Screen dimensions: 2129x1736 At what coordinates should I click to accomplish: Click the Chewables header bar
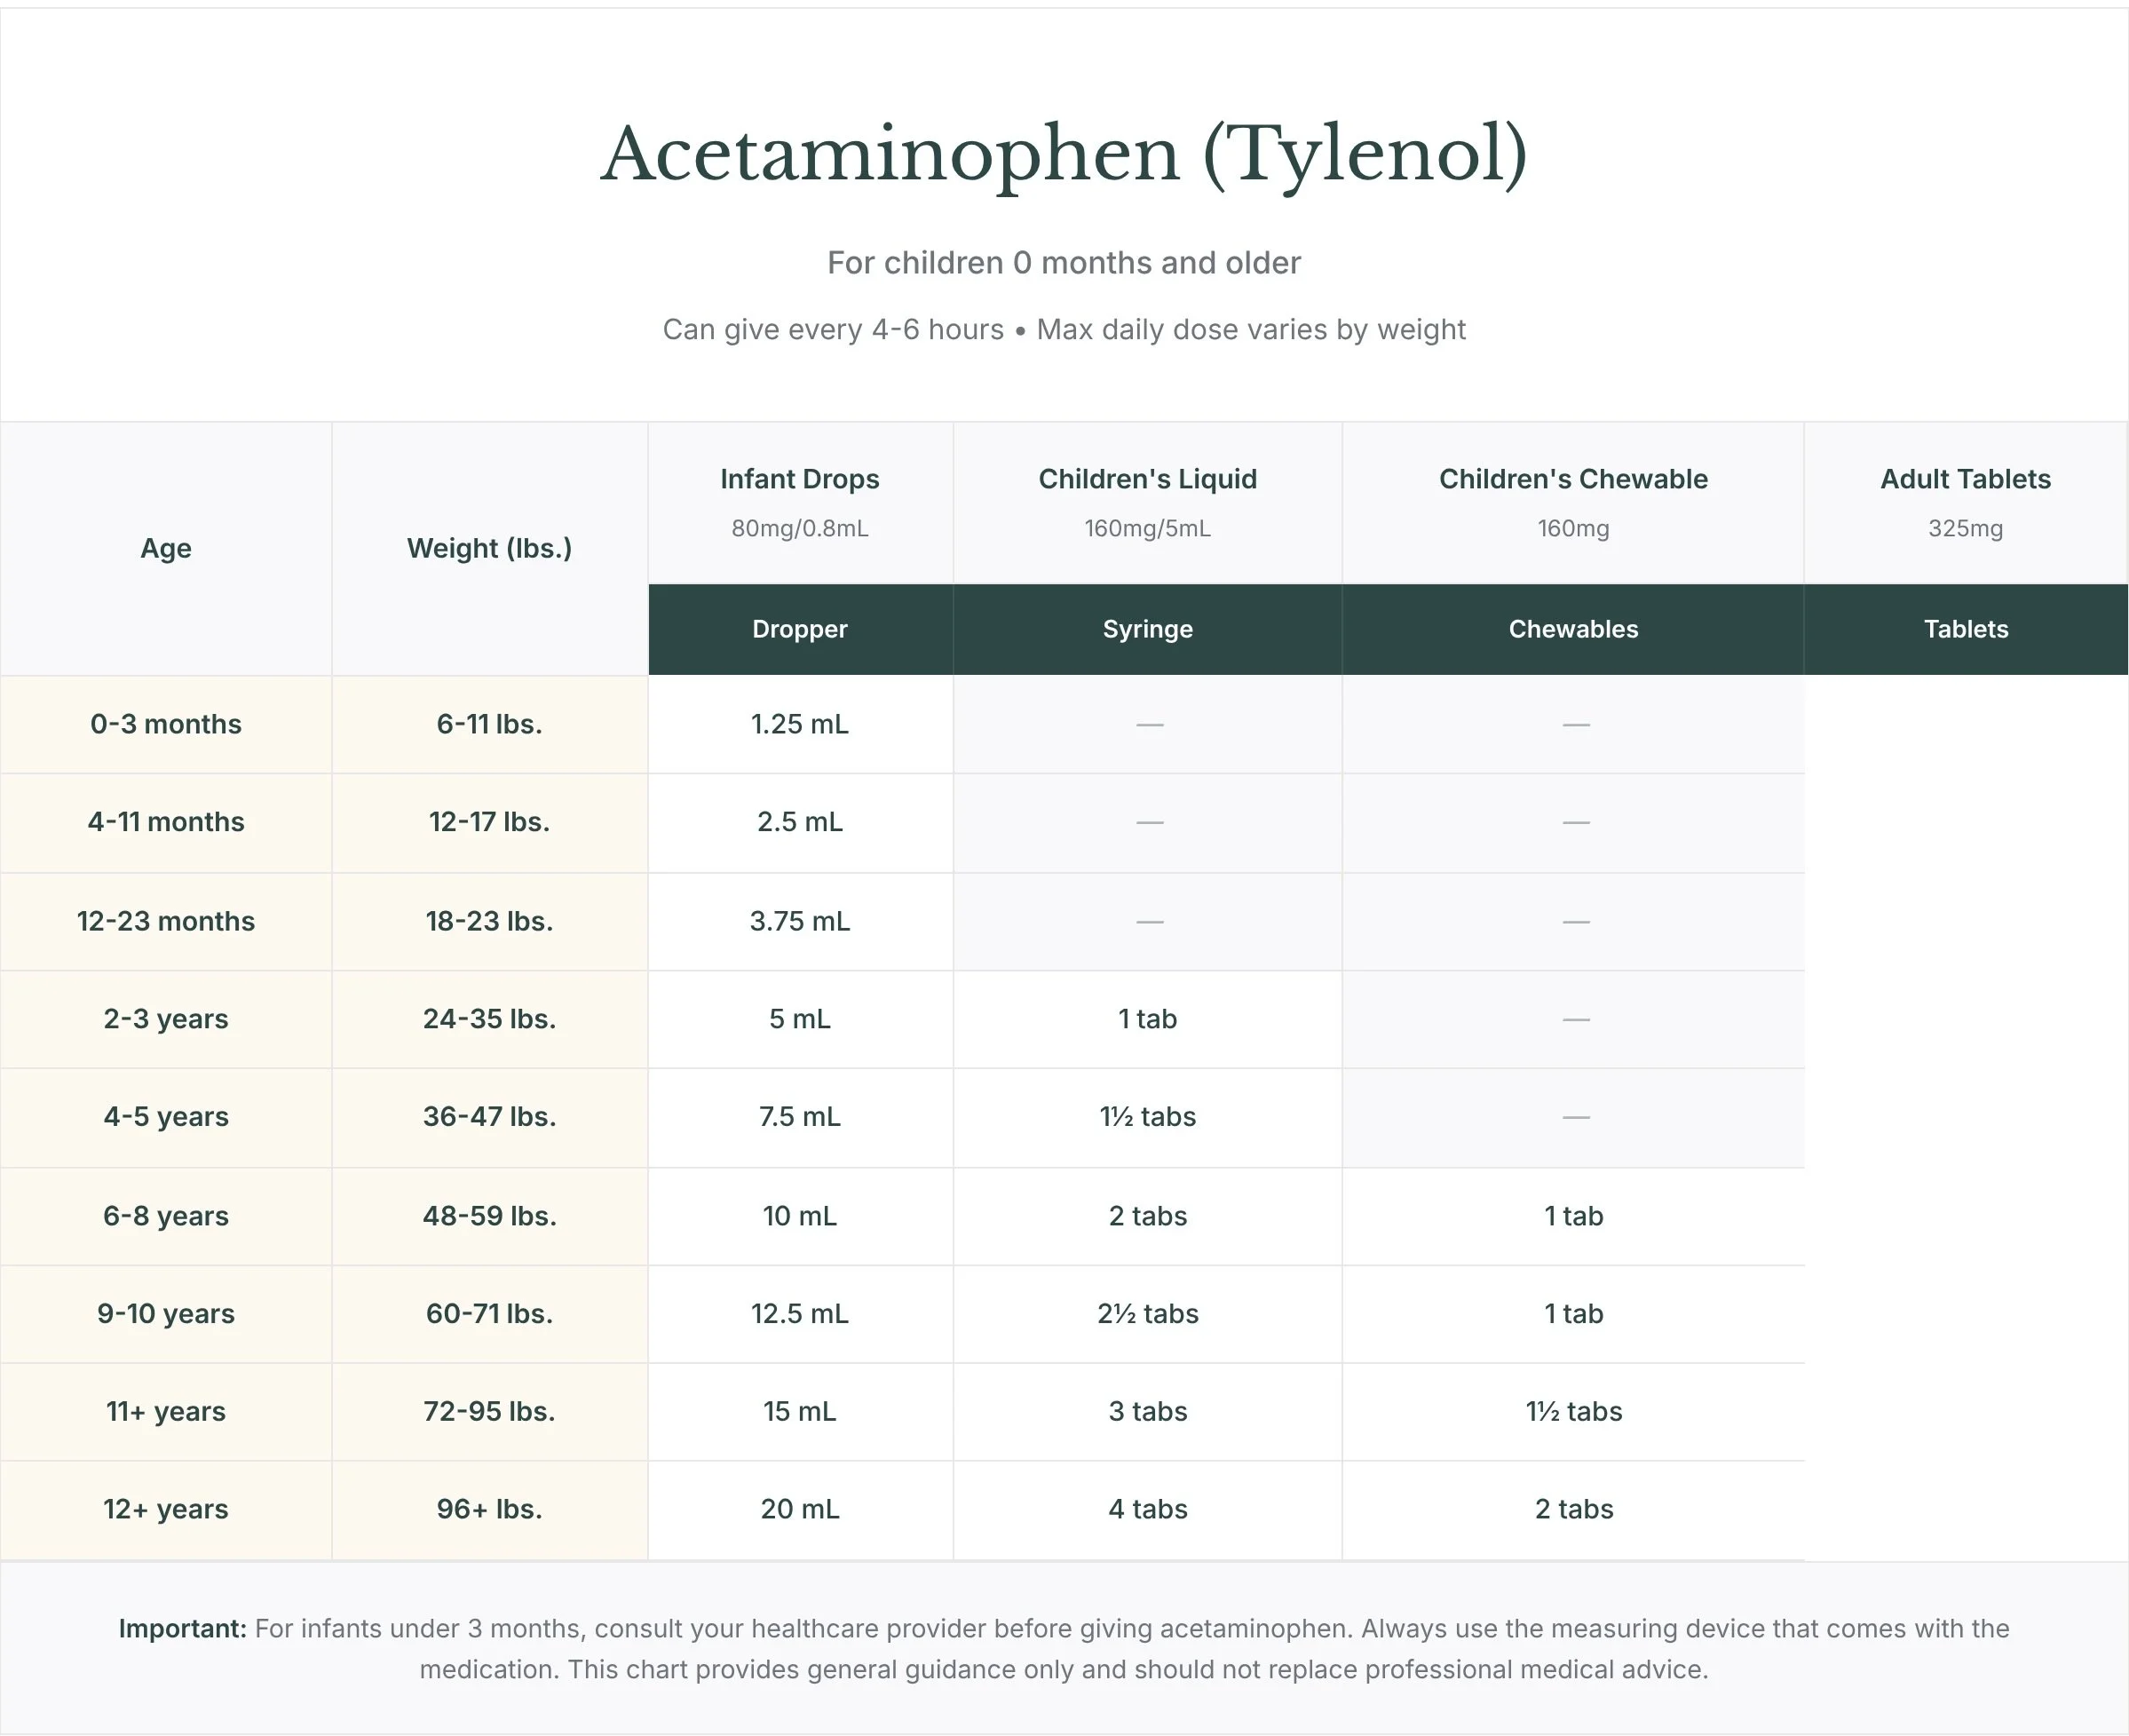1572,629
